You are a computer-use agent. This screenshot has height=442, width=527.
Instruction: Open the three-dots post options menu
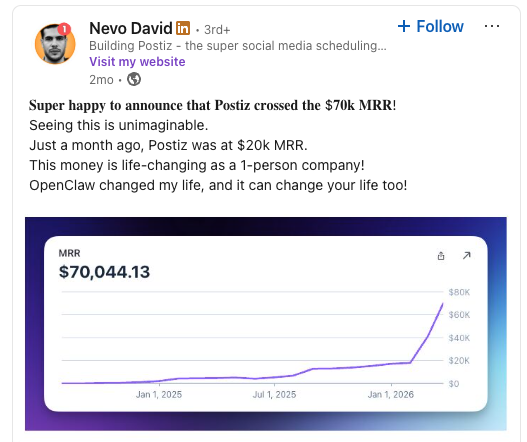point(492,26)
